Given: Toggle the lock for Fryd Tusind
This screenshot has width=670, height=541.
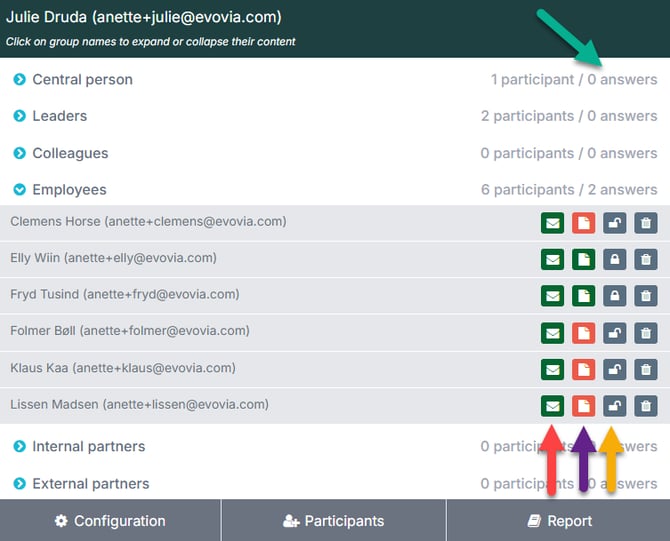Looking at the screenshot, I should click(615, 296).
